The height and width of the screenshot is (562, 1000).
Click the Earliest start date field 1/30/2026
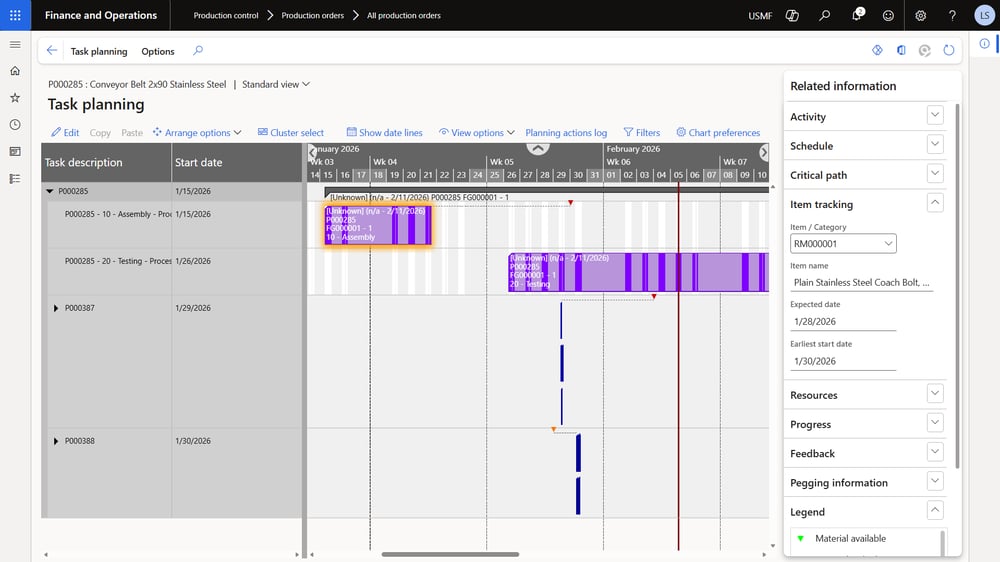843,361
